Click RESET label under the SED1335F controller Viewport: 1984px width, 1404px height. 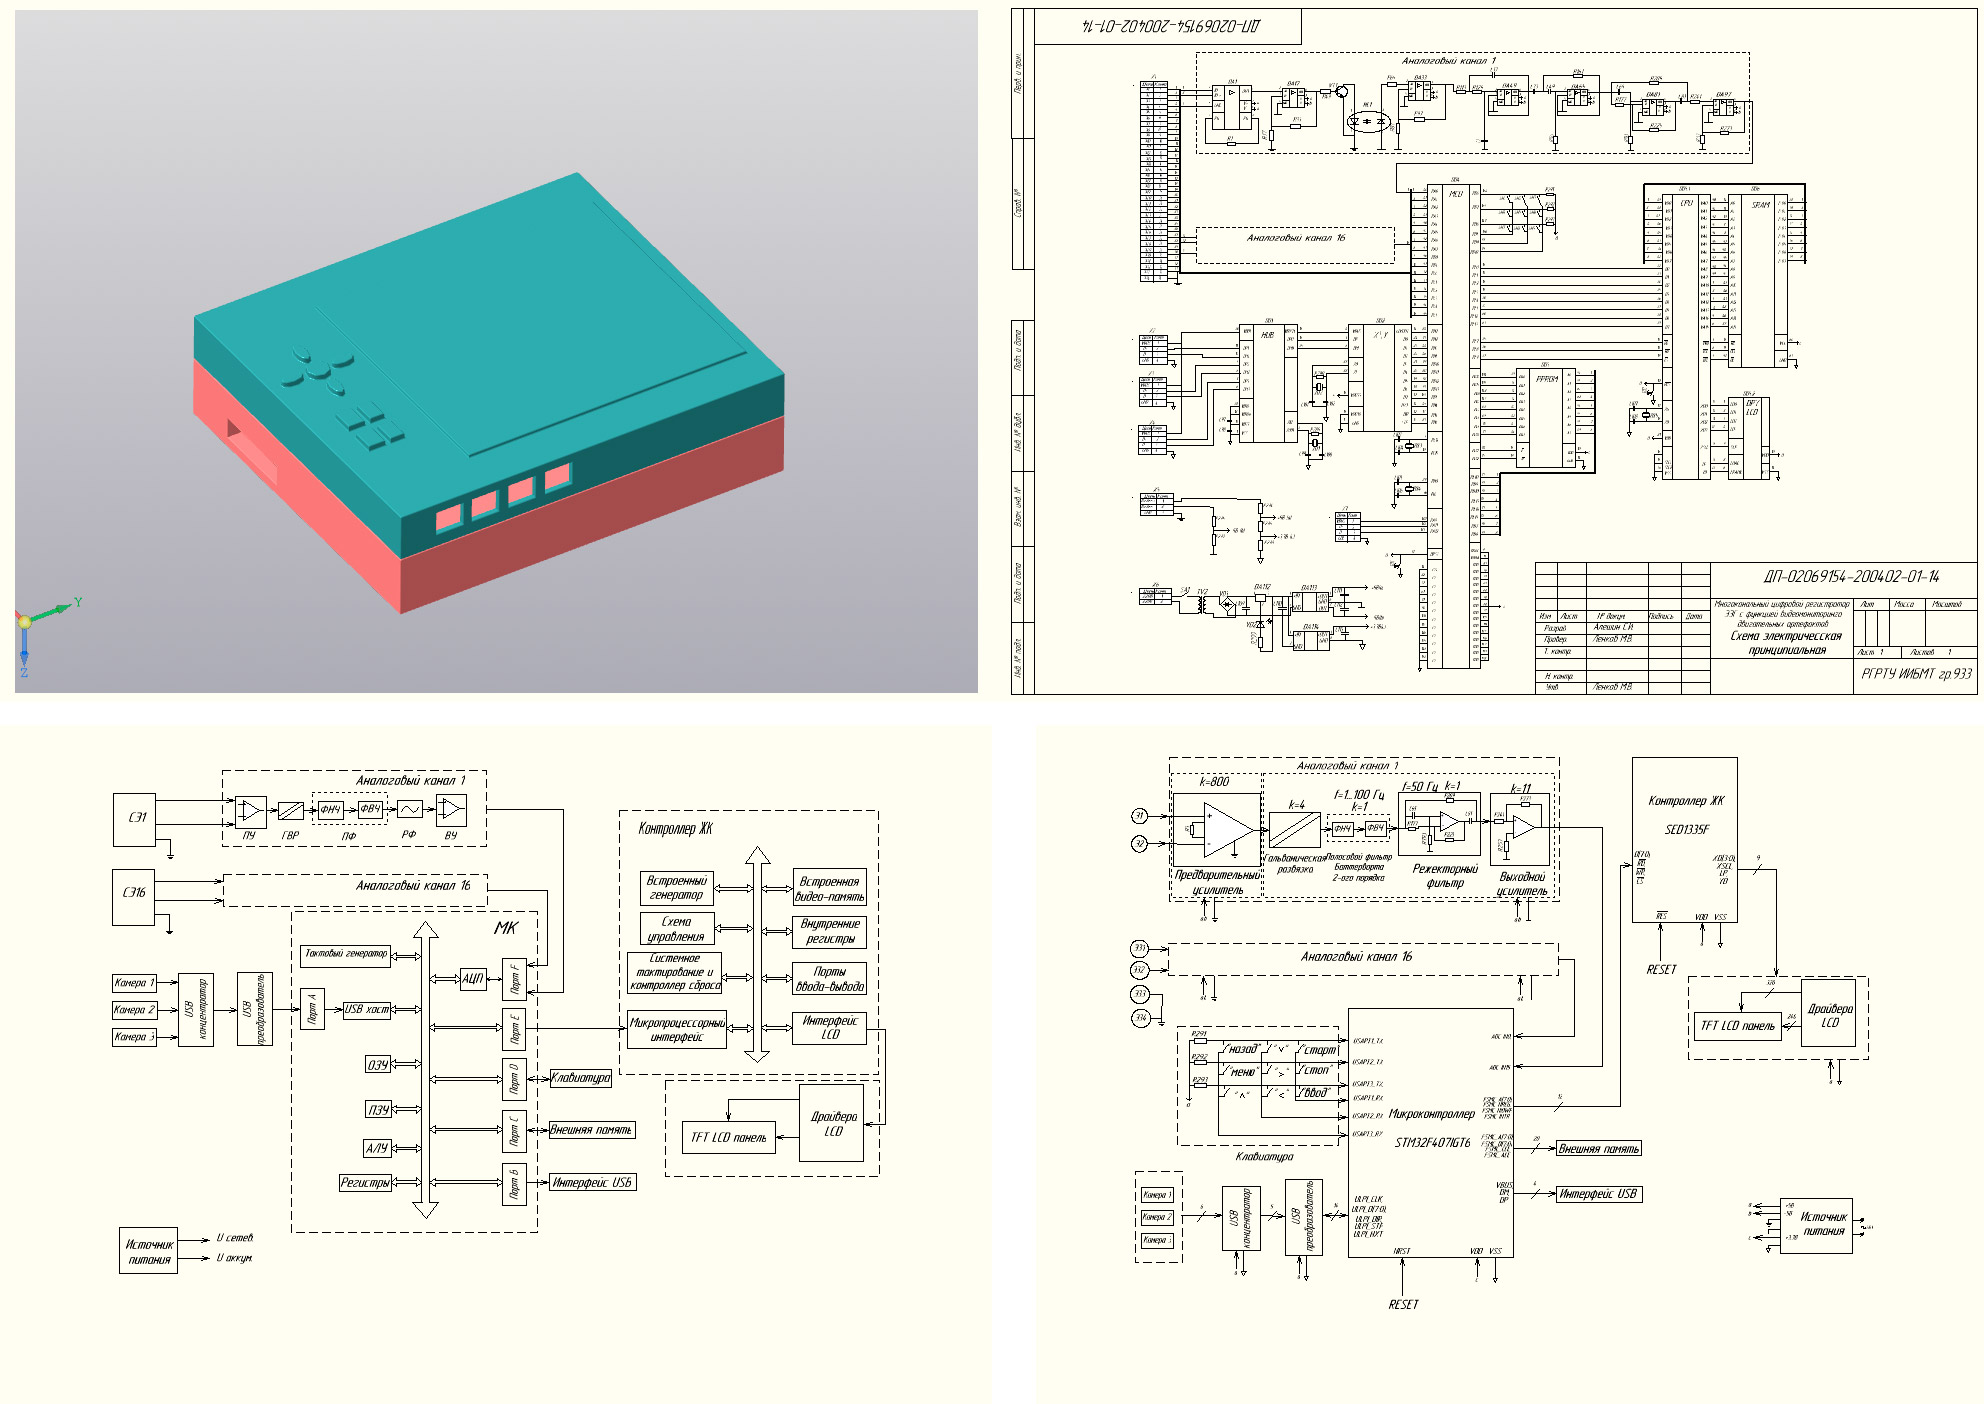(x=1661, y=970)
